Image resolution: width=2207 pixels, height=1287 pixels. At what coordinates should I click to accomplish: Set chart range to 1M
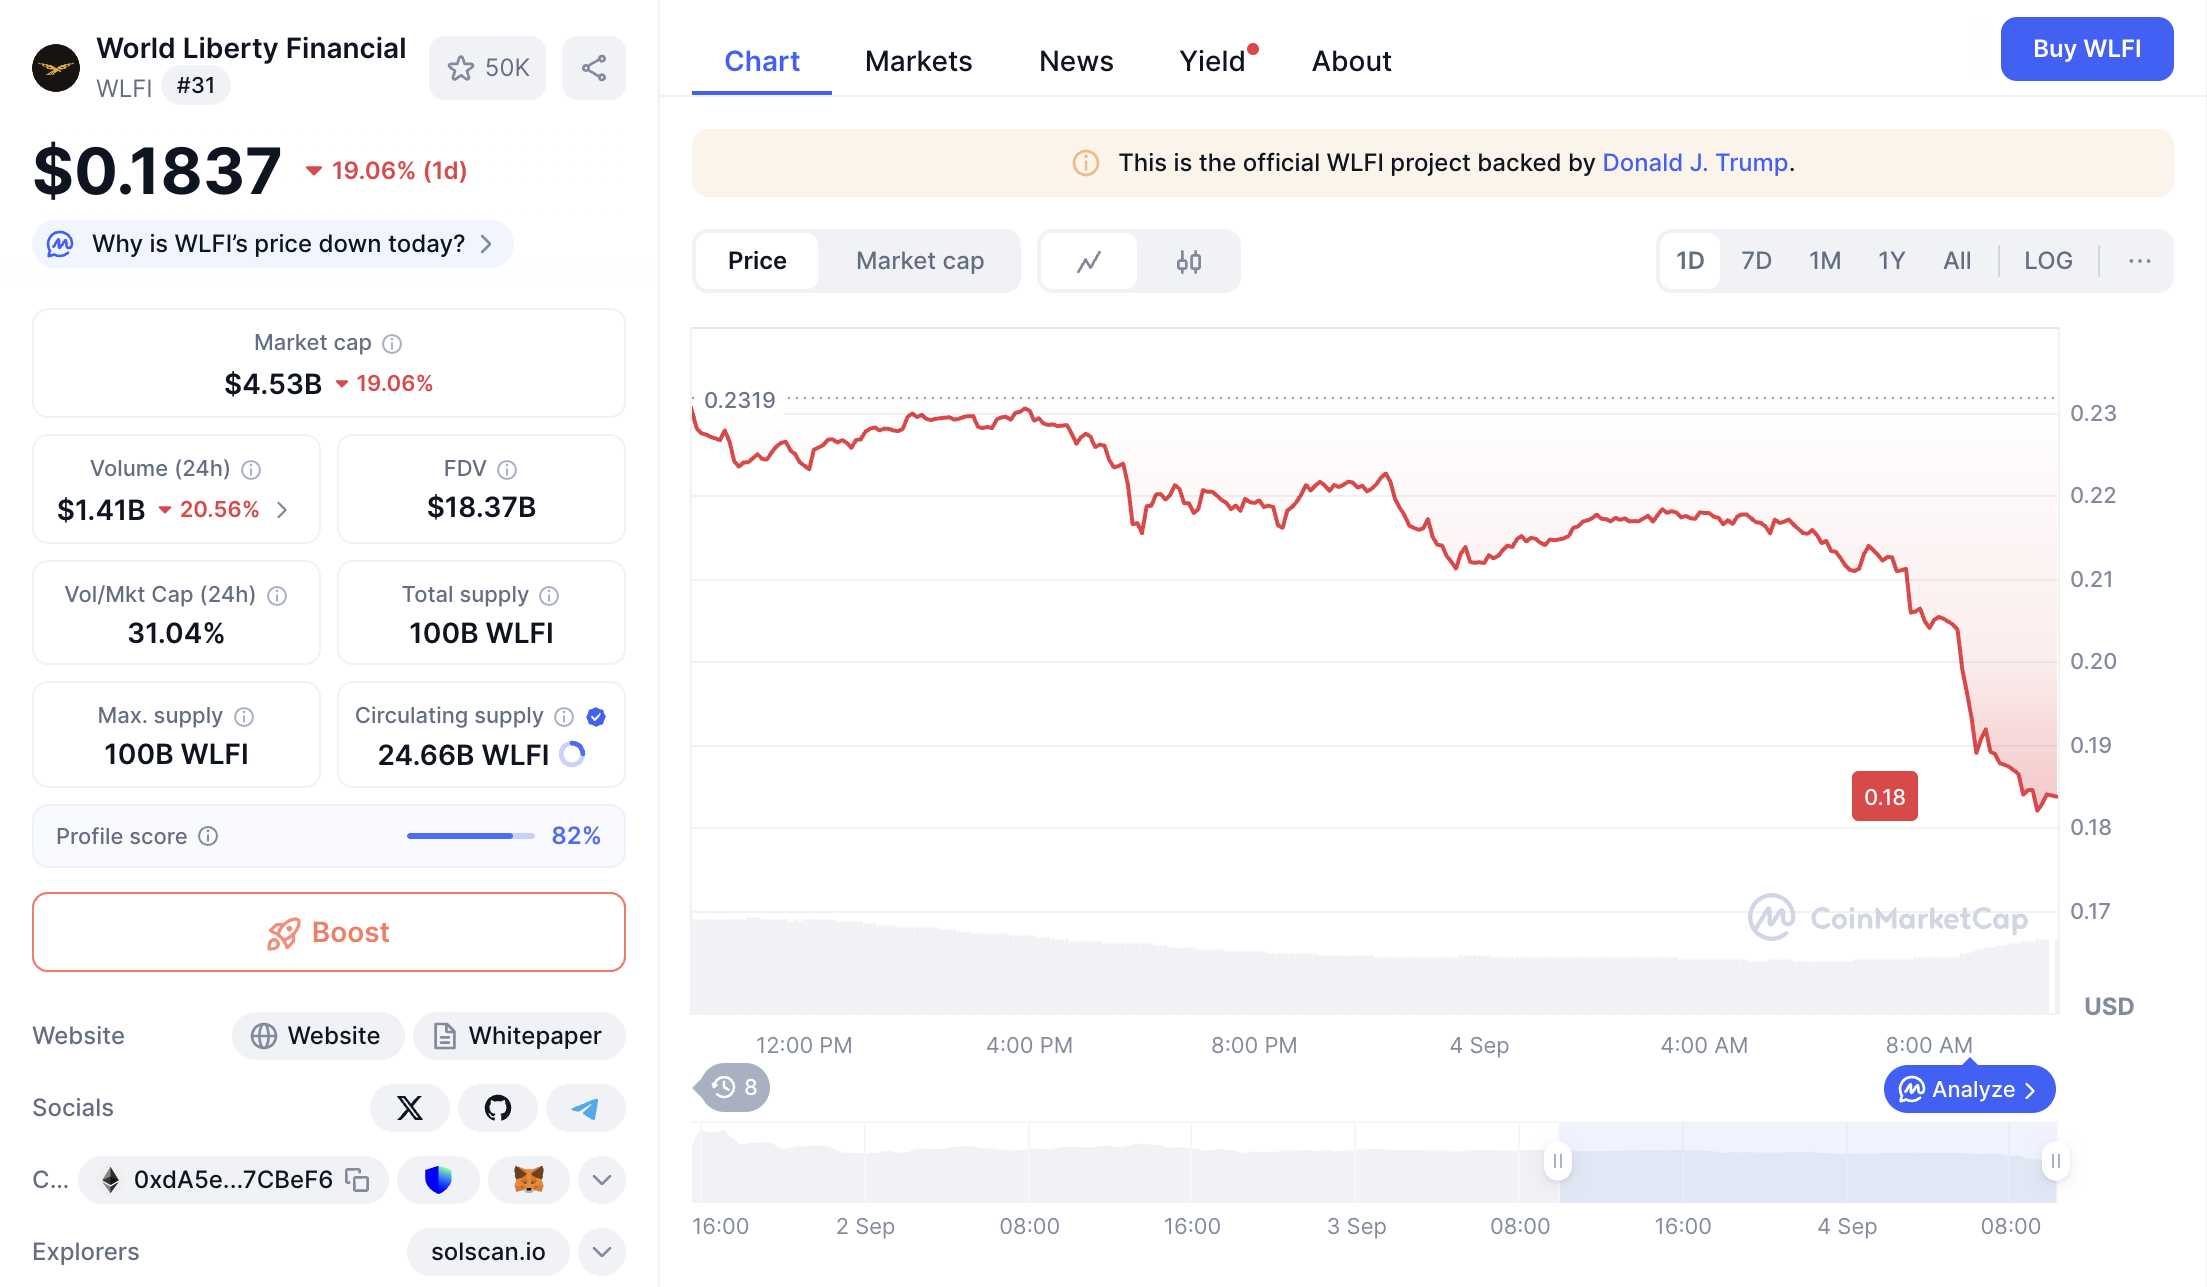coord(1825,261)
